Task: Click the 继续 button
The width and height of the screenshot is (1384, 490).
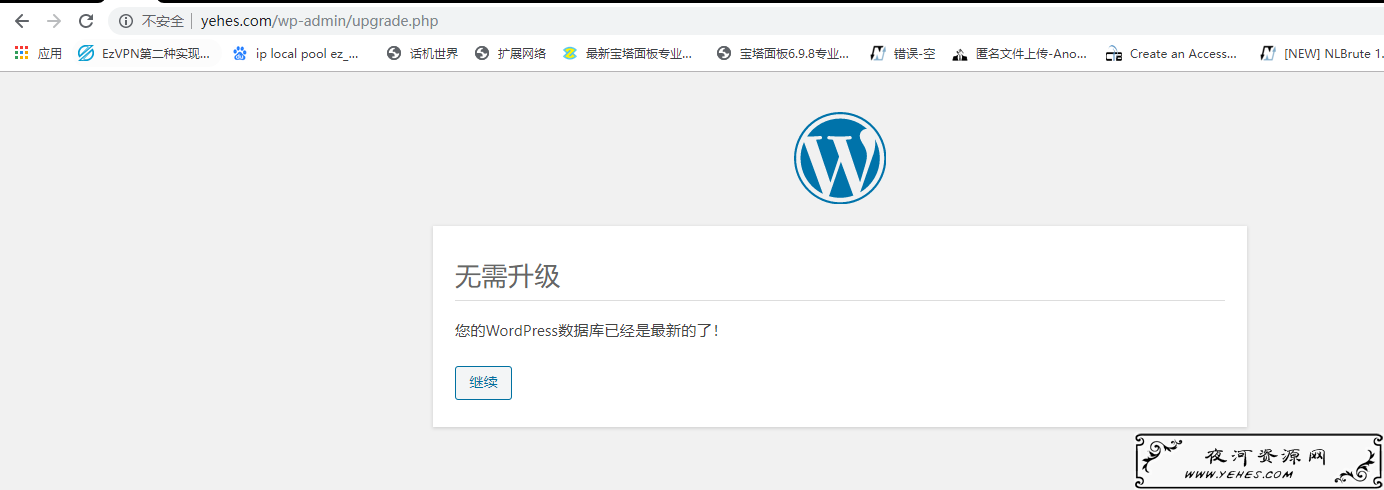Action: coord(483,383)
